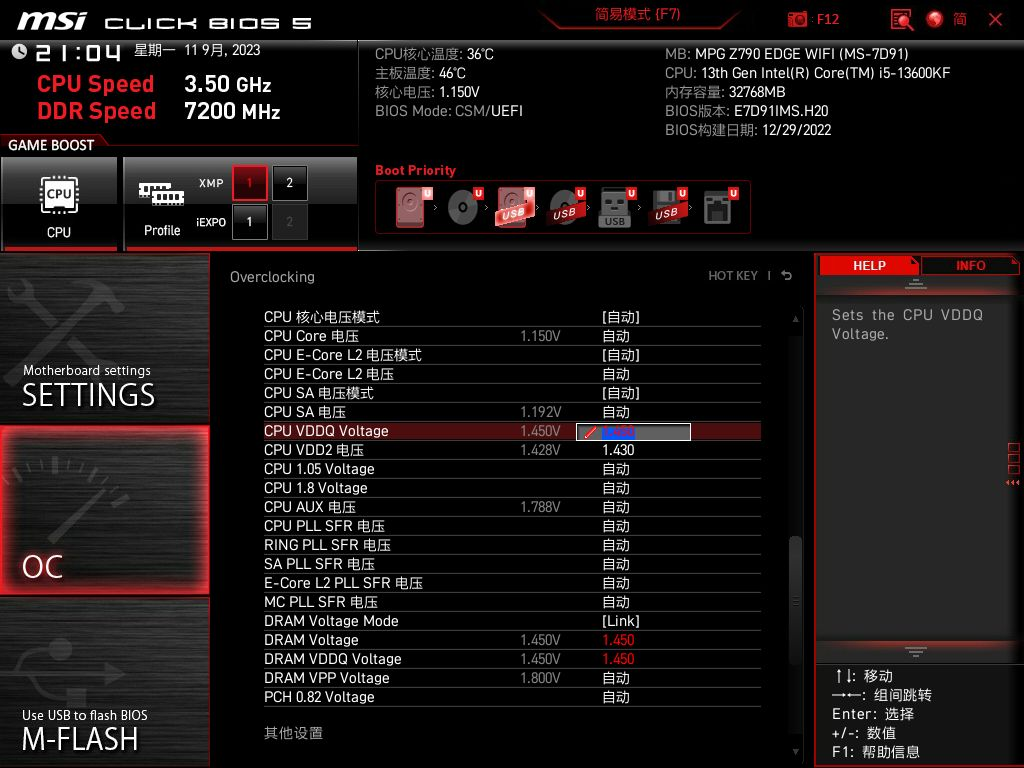
Task: Select the E-Core L2 PLL SFR 电压 row
Action: pos(512,583)
